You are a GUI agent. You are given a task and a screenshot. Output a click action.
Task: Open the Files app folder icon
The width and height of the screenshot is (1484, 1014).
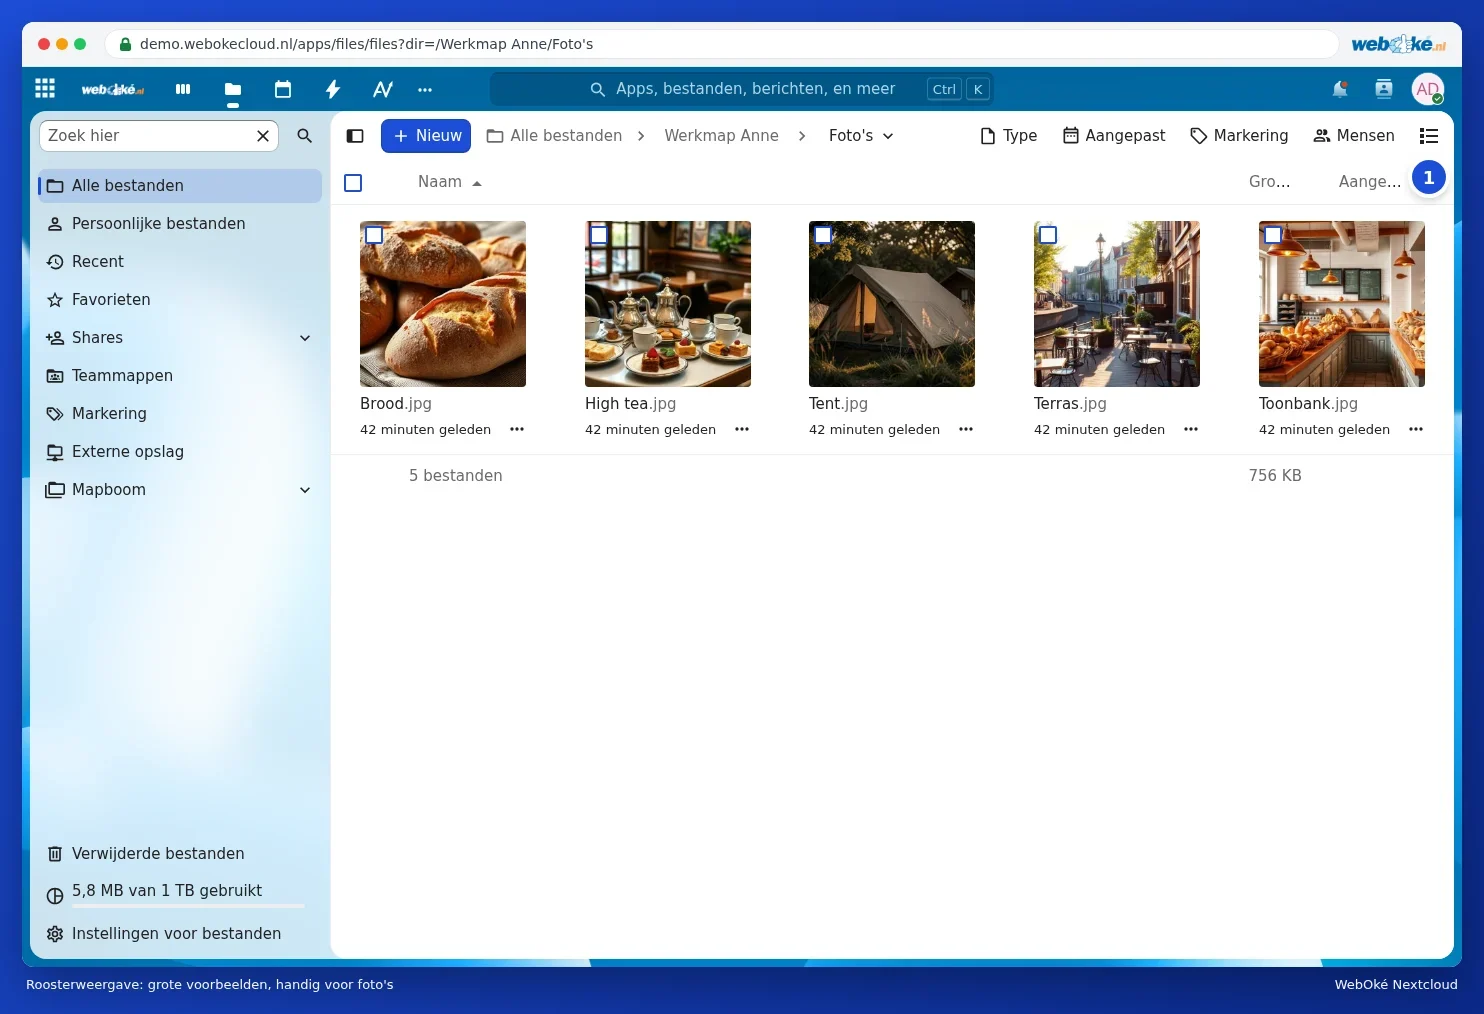pyautogui.click(x=233, y=89)
